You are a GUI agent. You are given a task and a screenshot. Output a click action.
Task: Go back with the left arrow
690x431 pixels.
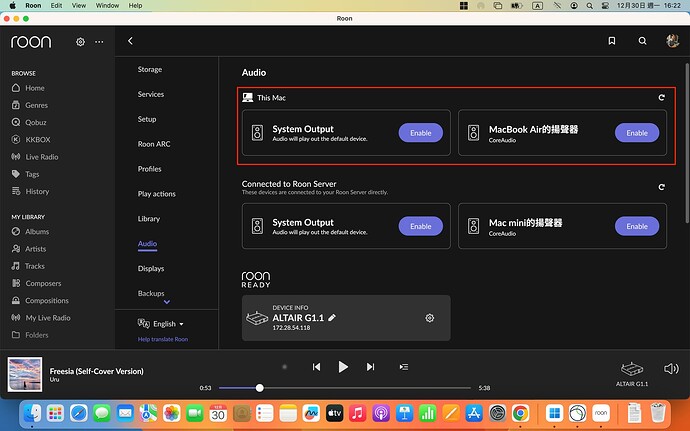(x=130, y=41)
